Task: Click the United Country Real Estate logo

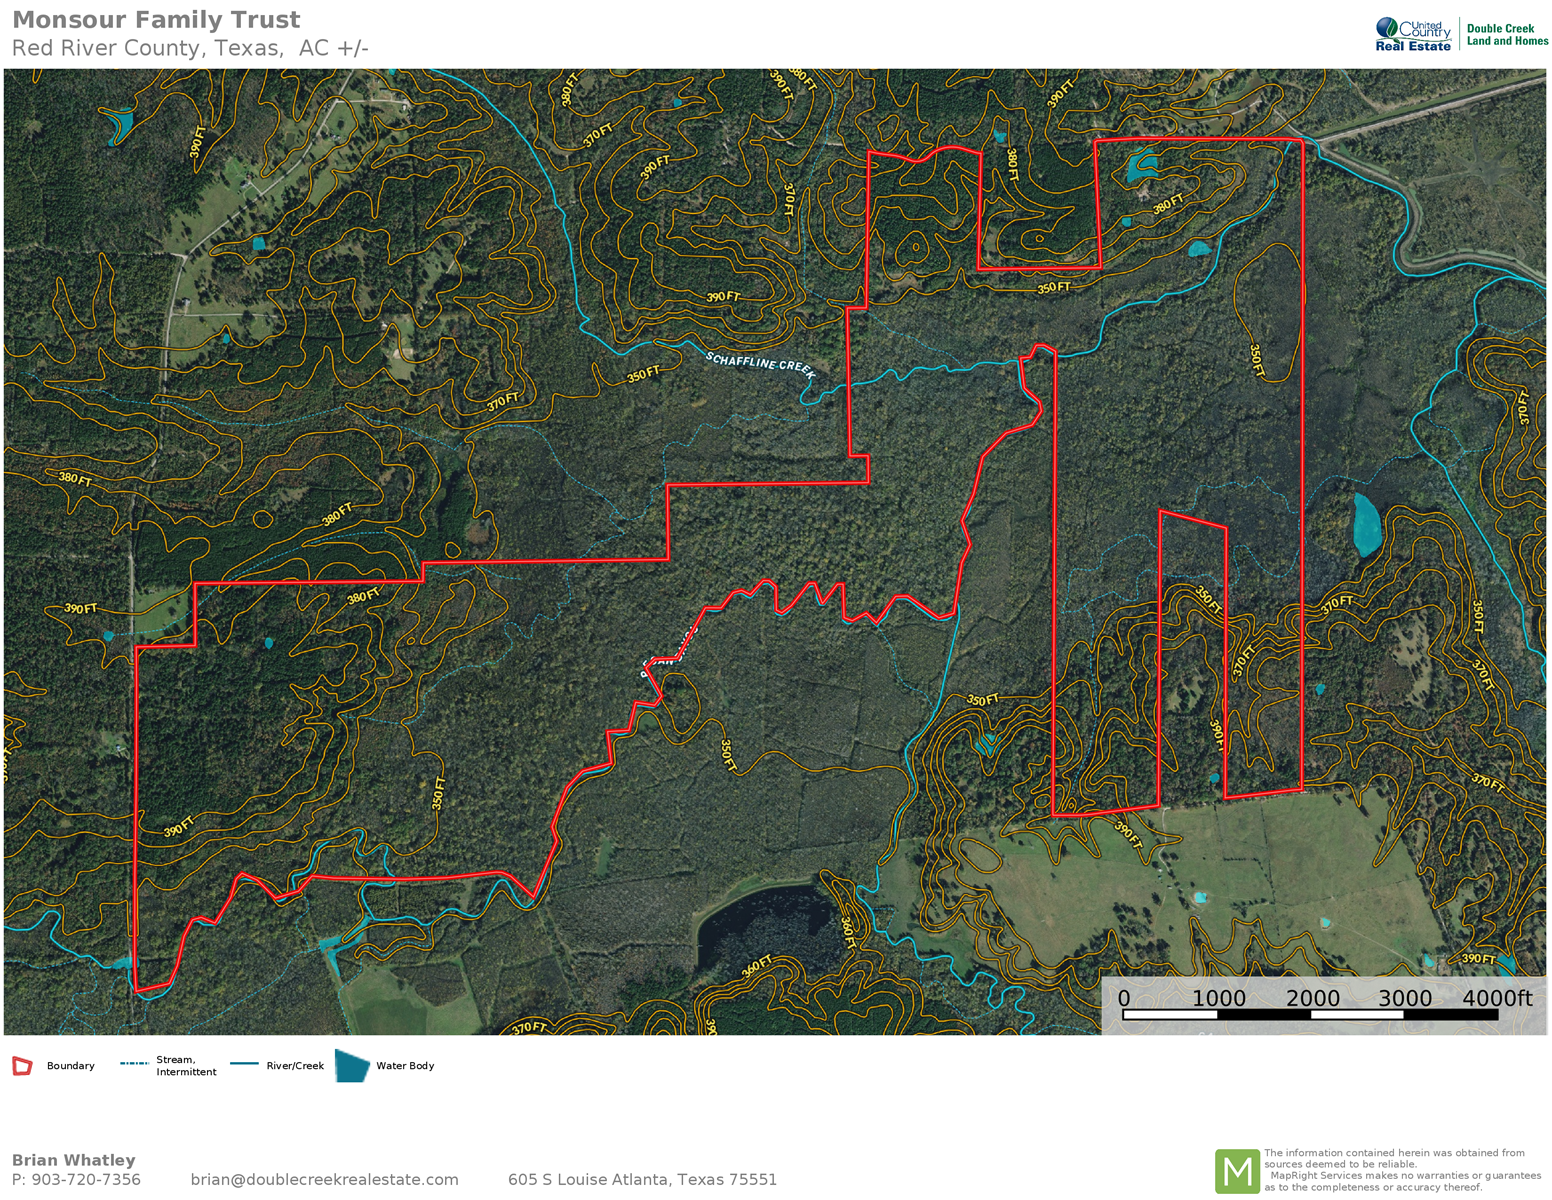Action: [1413, 34]
